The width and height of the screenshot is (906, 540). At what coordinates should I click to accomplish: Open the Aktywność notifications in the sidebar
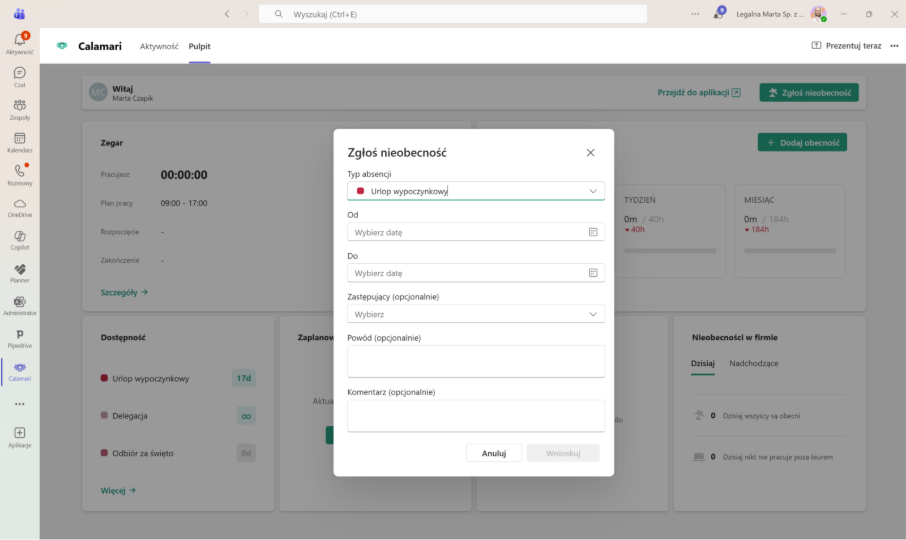20,43
